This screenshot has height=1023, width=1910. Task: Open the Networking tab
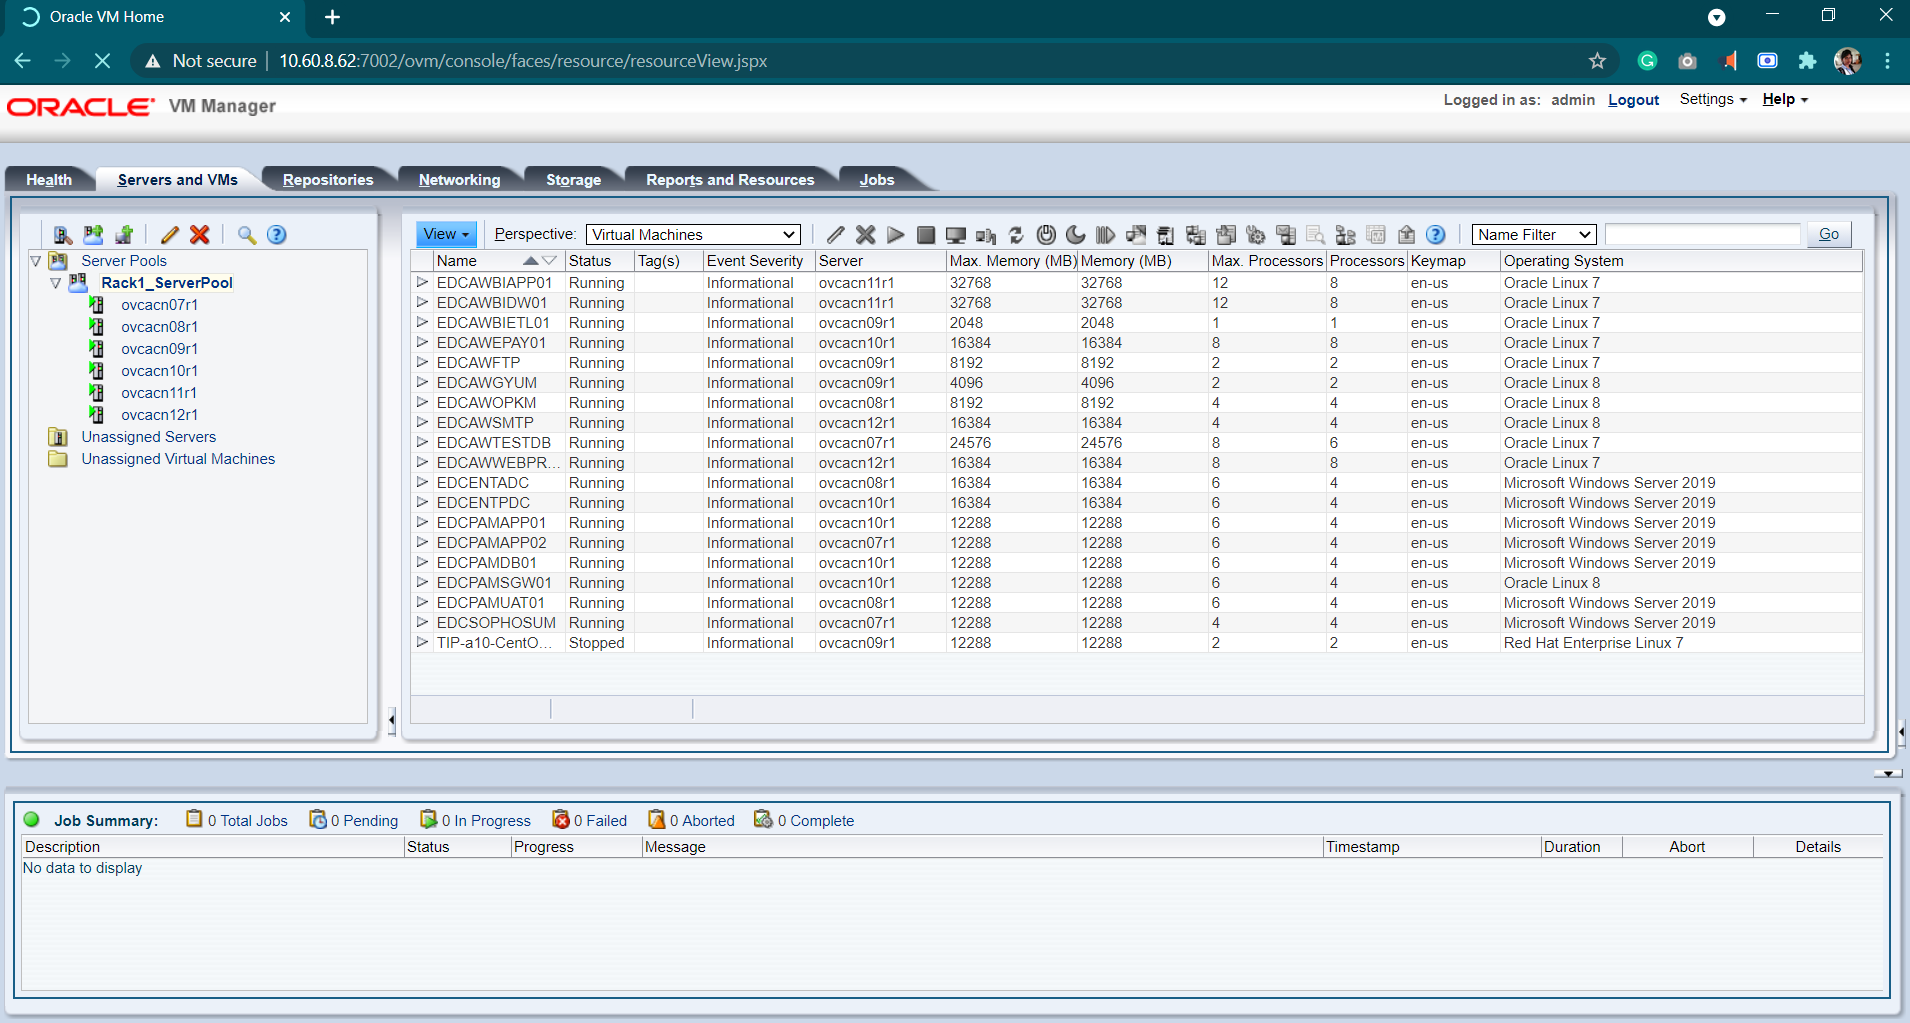pos(459,180)
